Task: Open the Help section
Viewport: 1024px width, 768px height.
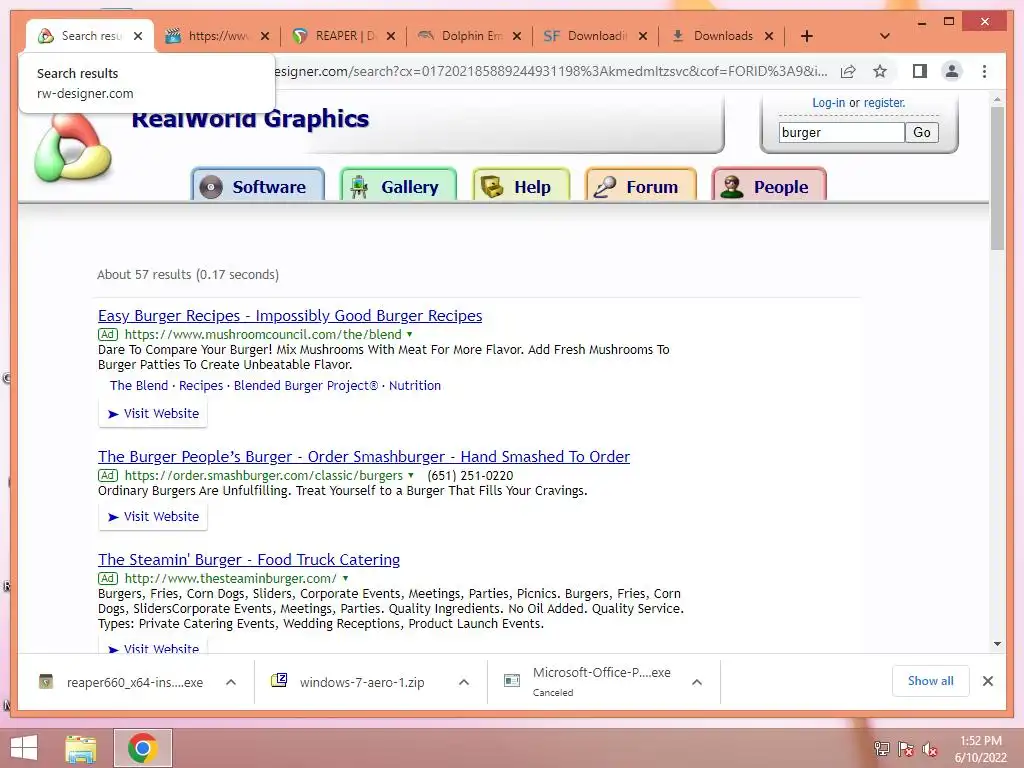Action: point(521,187)
